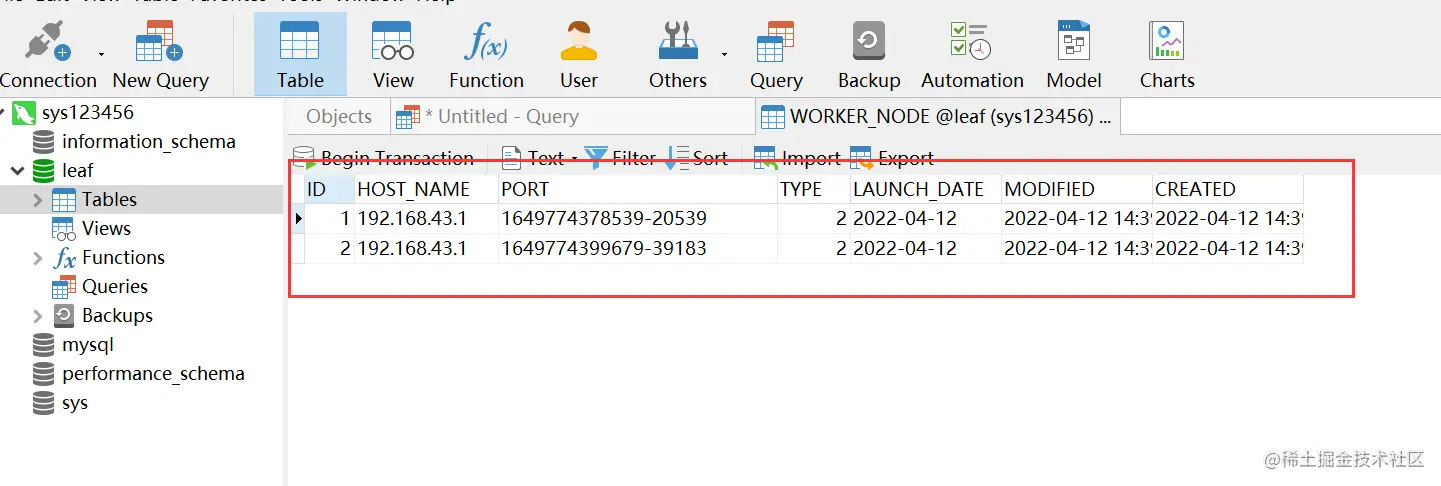Select HOST_NAME cell in row ID 1
Screen dimensions: 1441x486
pos(427,218)
